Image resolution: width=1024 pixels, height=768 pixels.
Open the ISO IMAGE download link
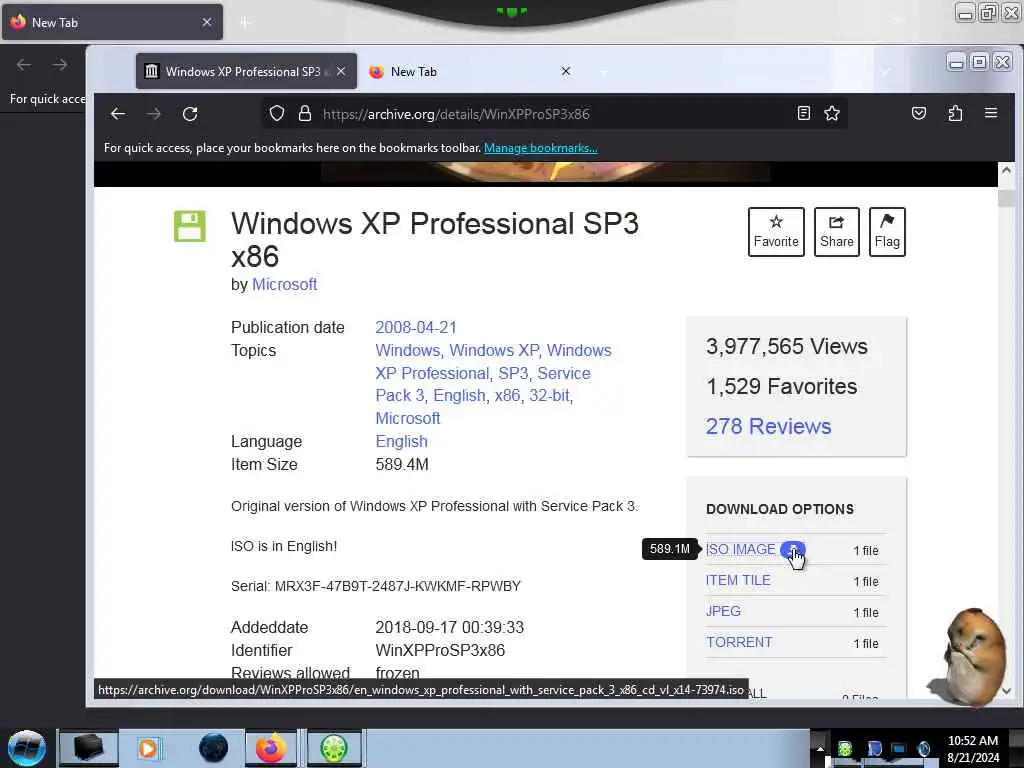click(x=740, y=549)
